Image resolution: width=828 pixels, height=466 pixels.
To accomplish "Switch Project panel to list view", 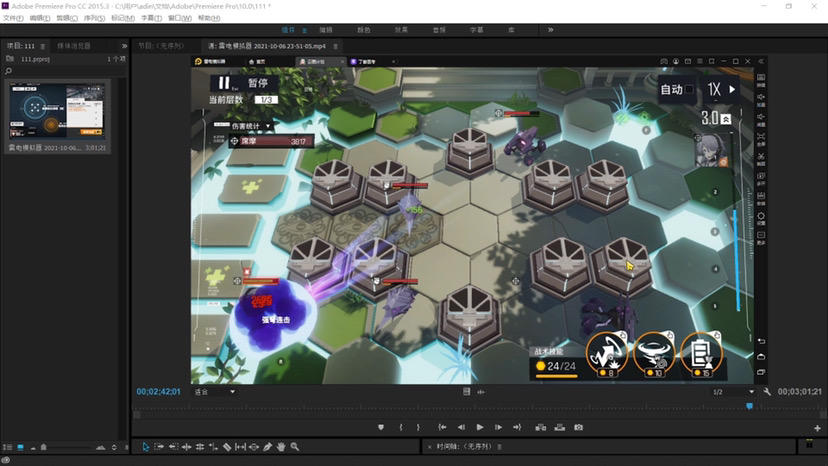I will (7, 448).
